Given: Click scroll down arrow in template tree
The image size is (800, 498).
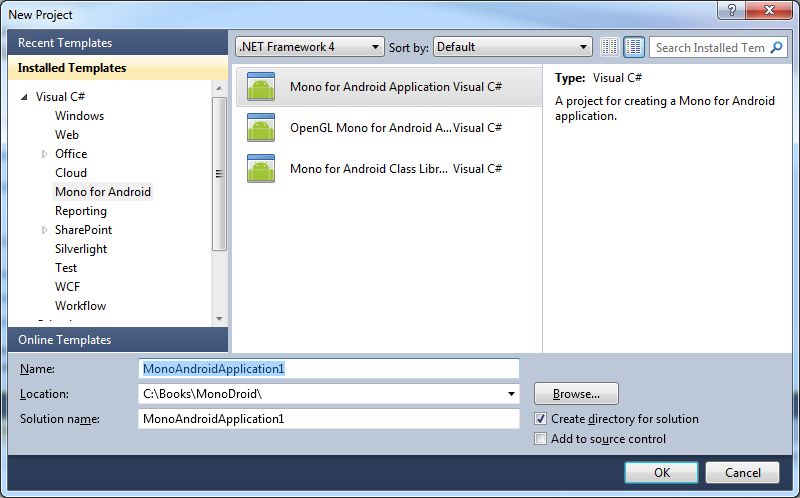Looking at the screenshot, I should coord(219,319).
